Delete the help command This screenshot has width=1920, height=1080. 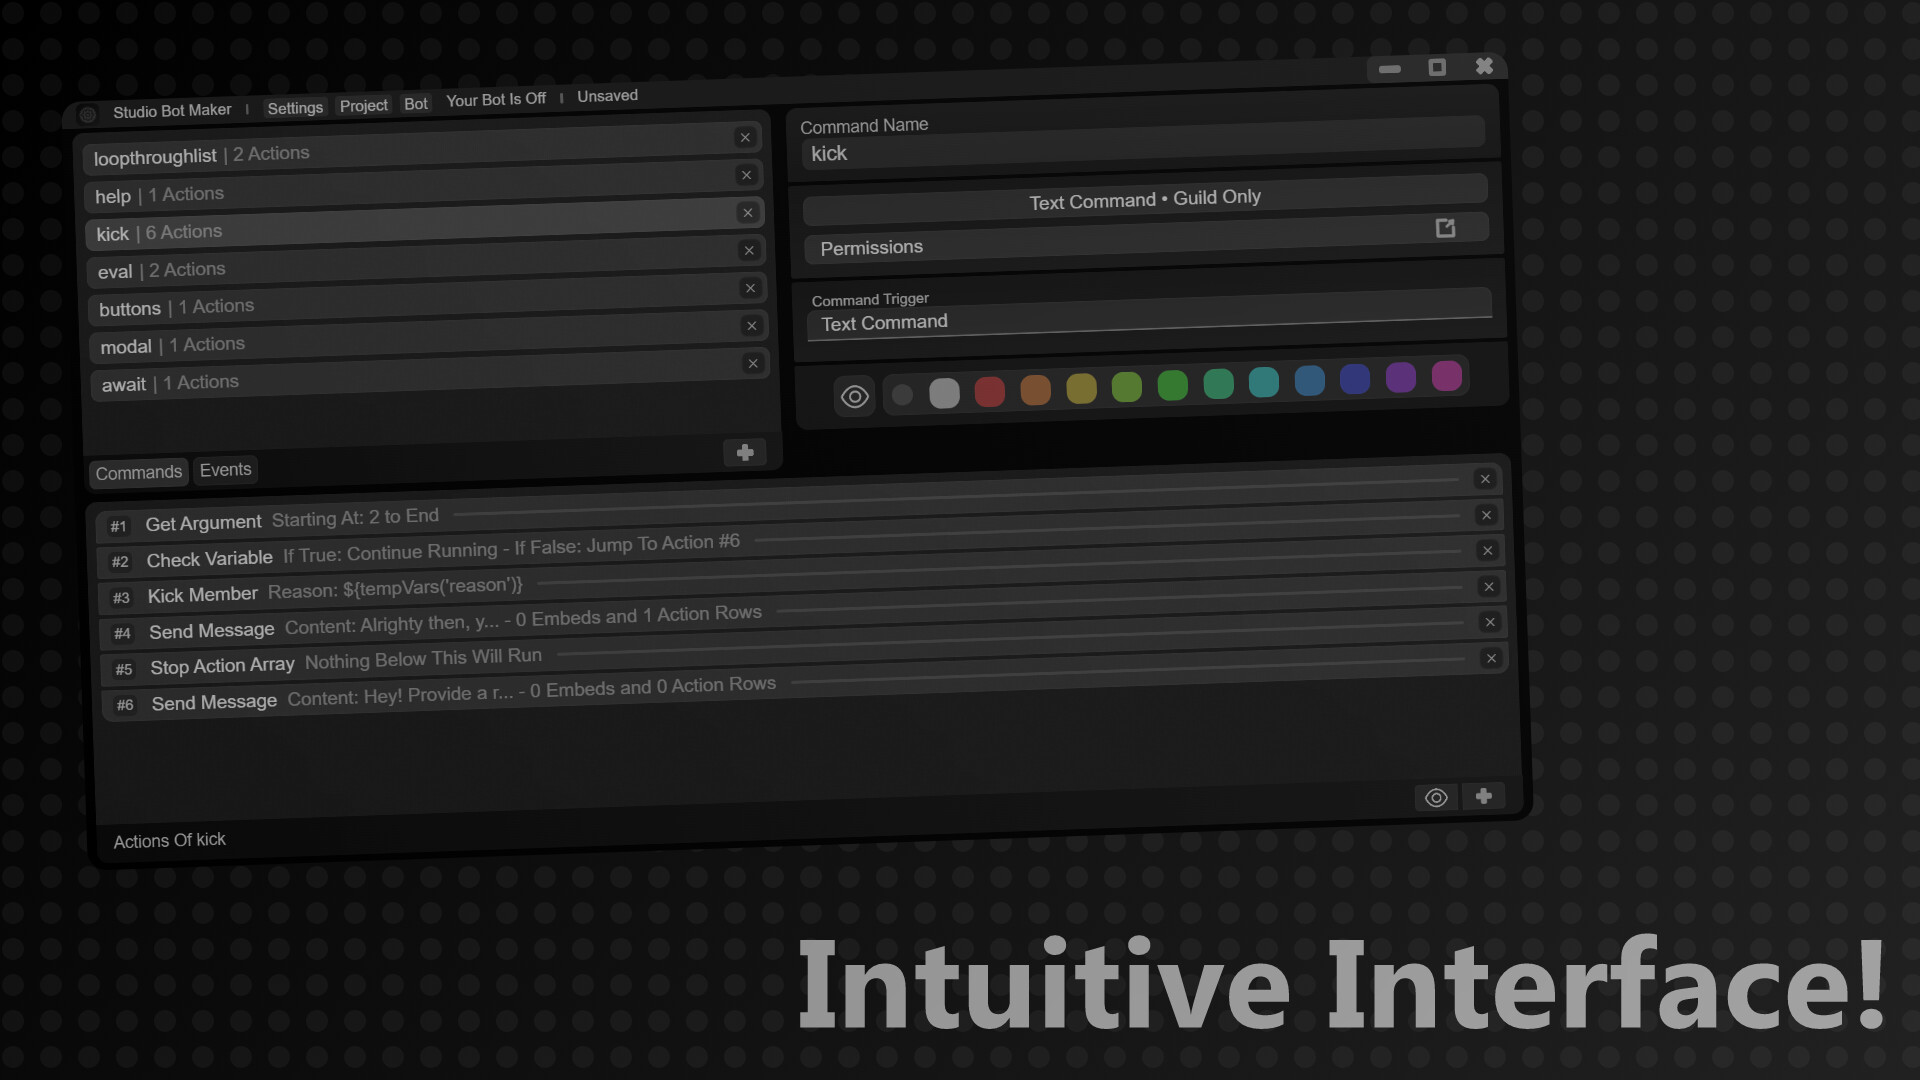[746, 175]
